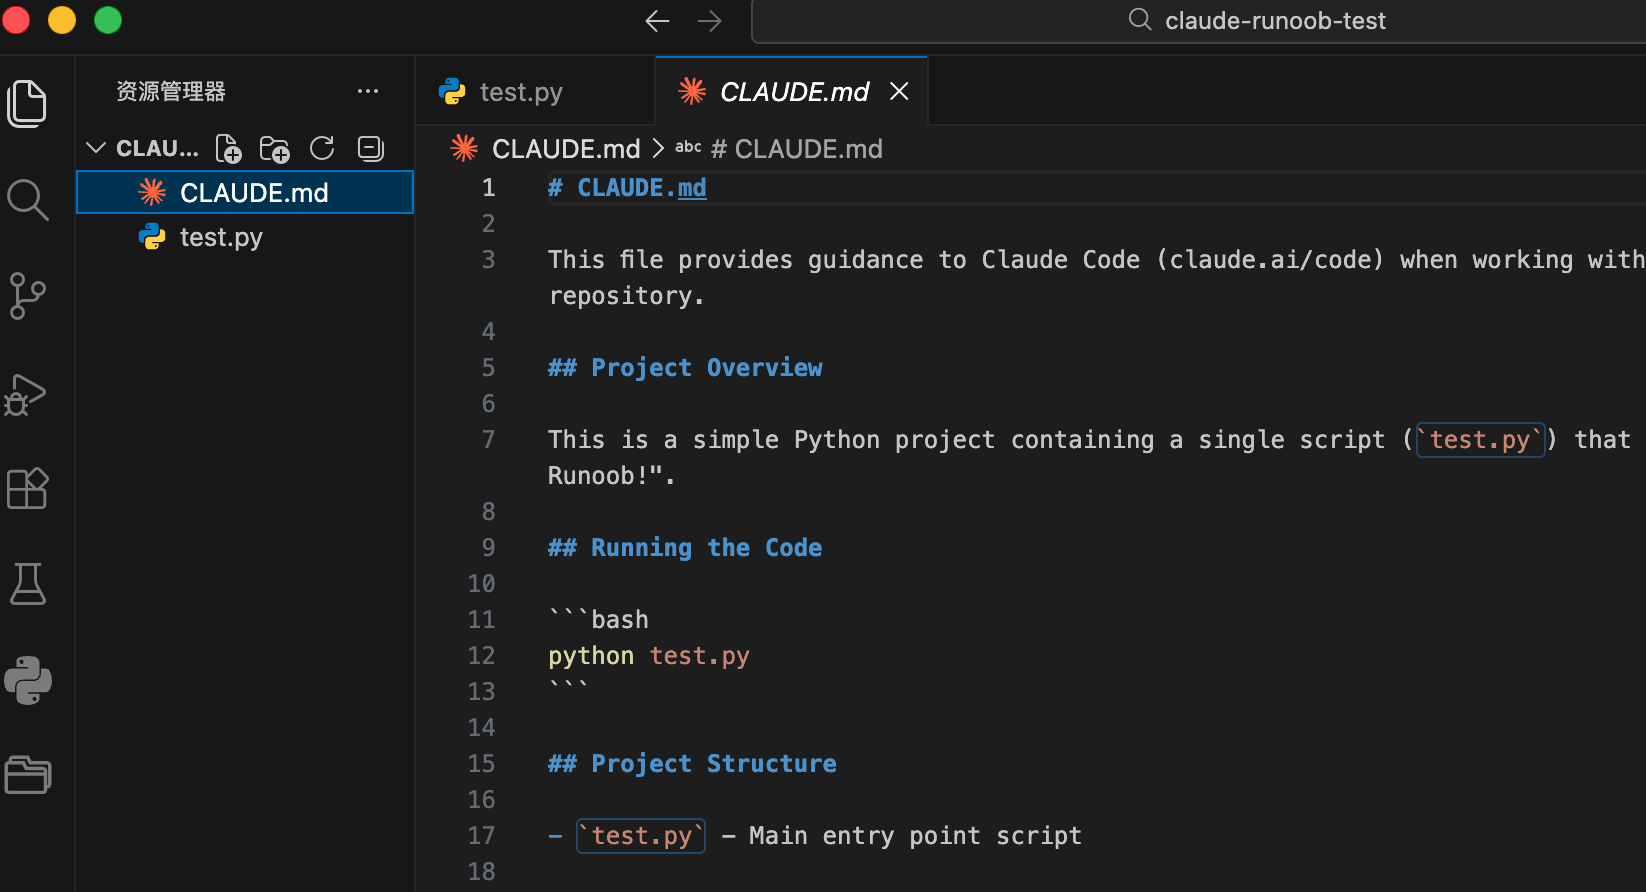Switch to the test.py editor tab
This screenshot has width=1646, height=892.
(520, 92)
